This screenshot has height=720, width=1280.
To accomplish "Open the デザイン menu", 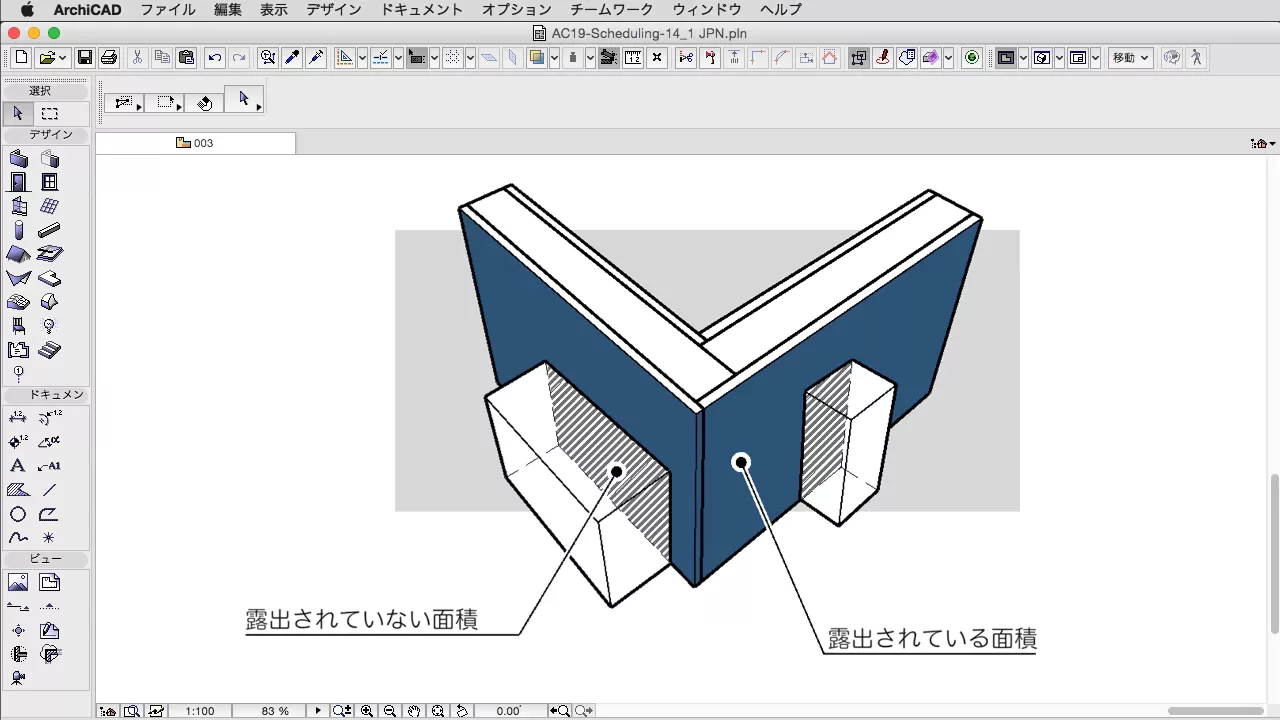I will (334, 10).
